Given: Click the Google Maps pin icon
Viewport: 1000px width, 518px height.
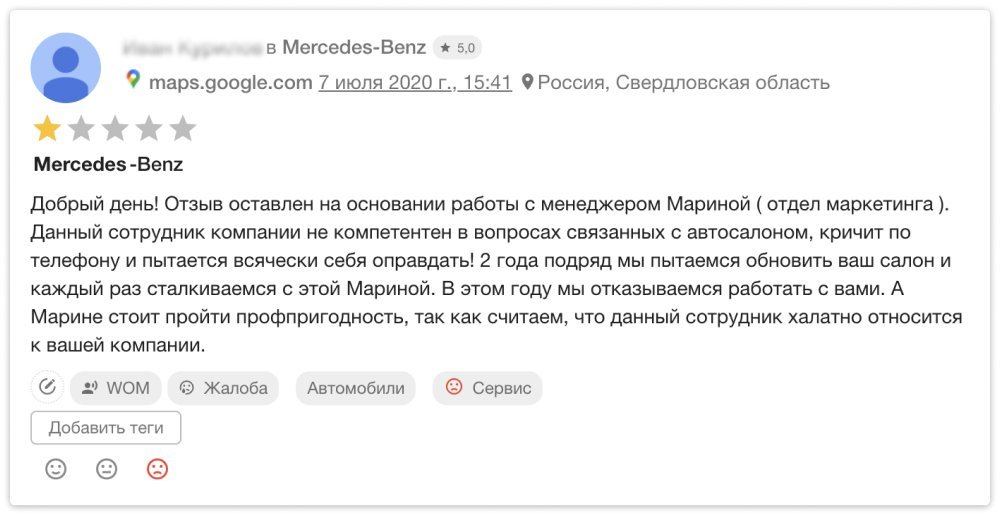Looking at the screenshot, I should [133, 79].
